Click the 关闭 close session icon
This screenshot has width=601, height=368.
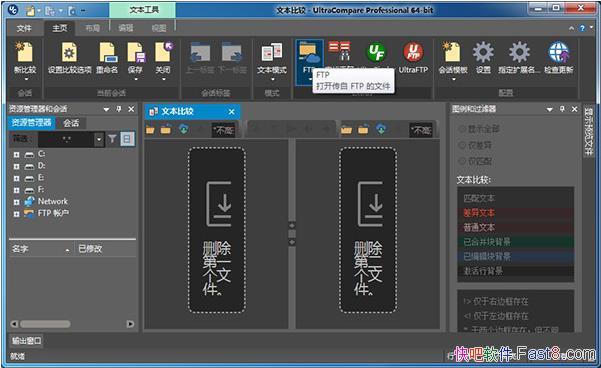click(164, 53)
